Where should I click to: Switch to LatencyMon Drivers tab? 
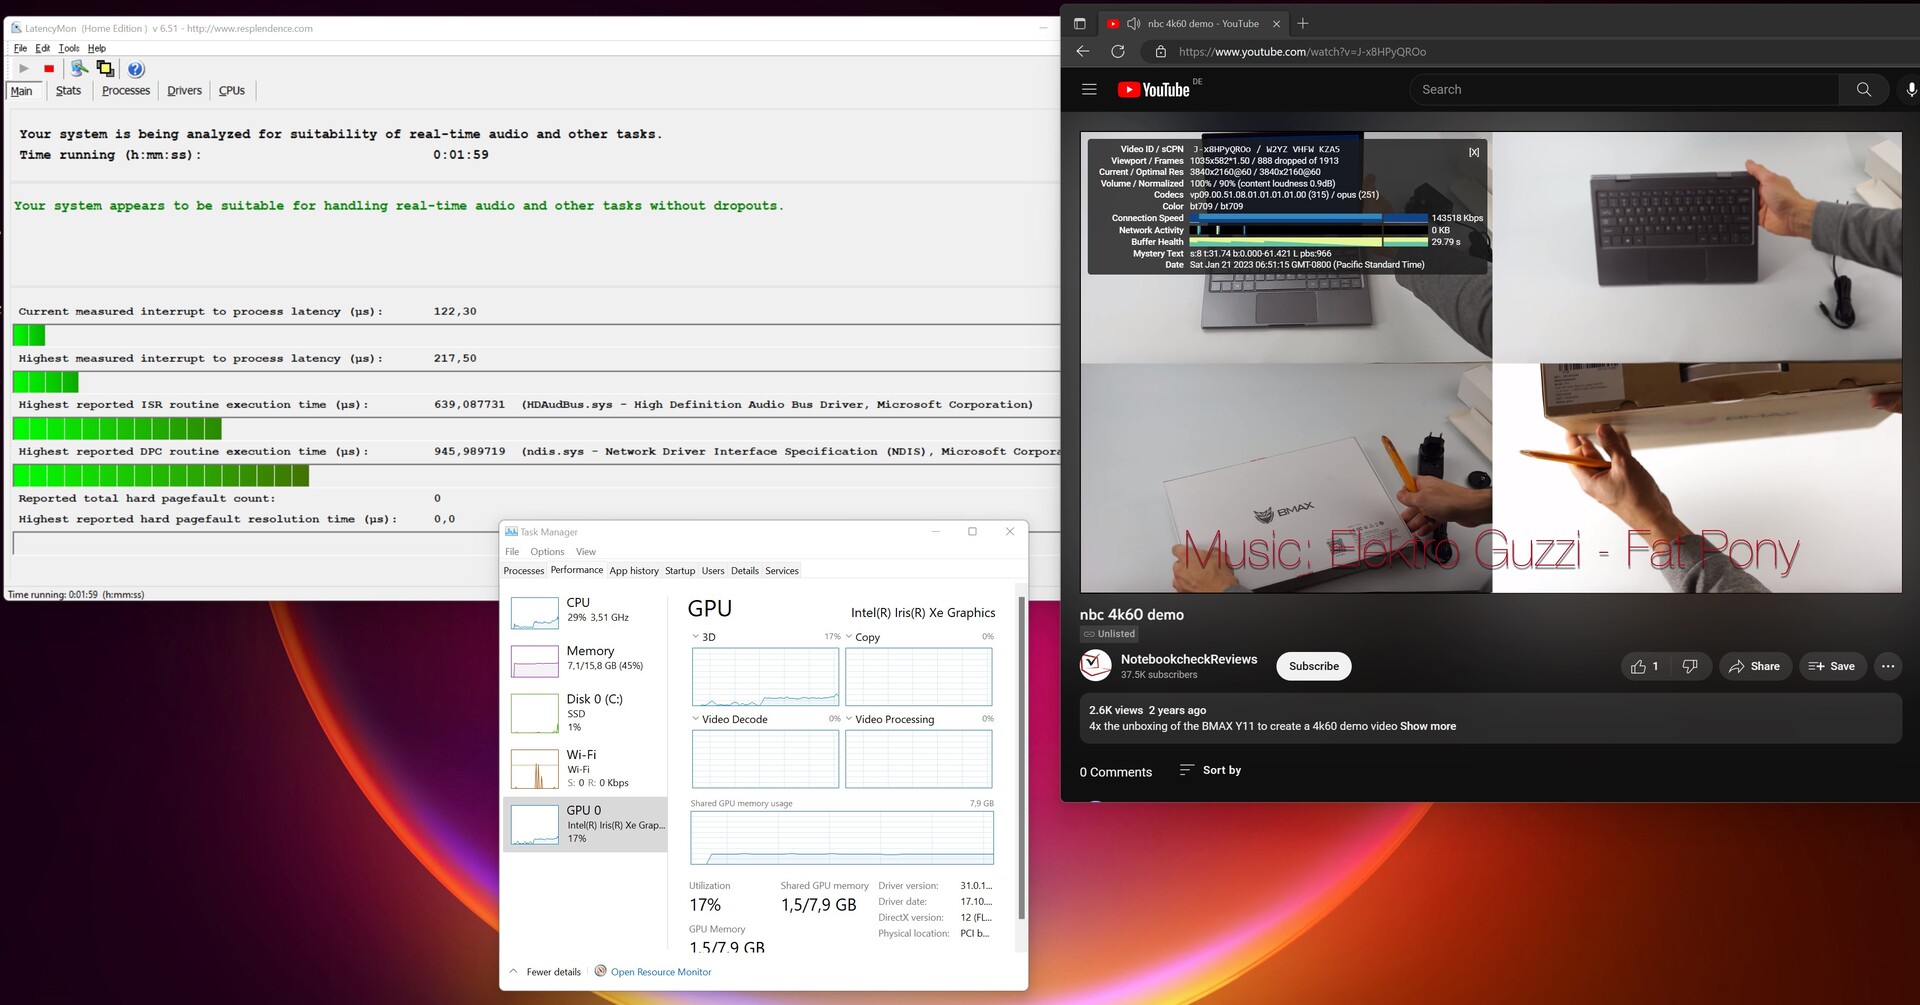(x=184, y=90)
